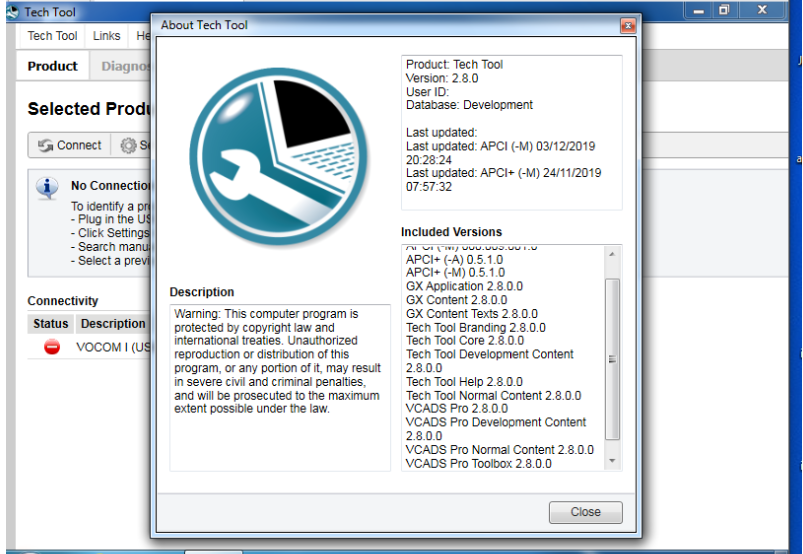Select 'Tech Tool Help 2.8.0.0' entry
The height and width of the screenshot is (554, 803).
(x=464, y=382)
